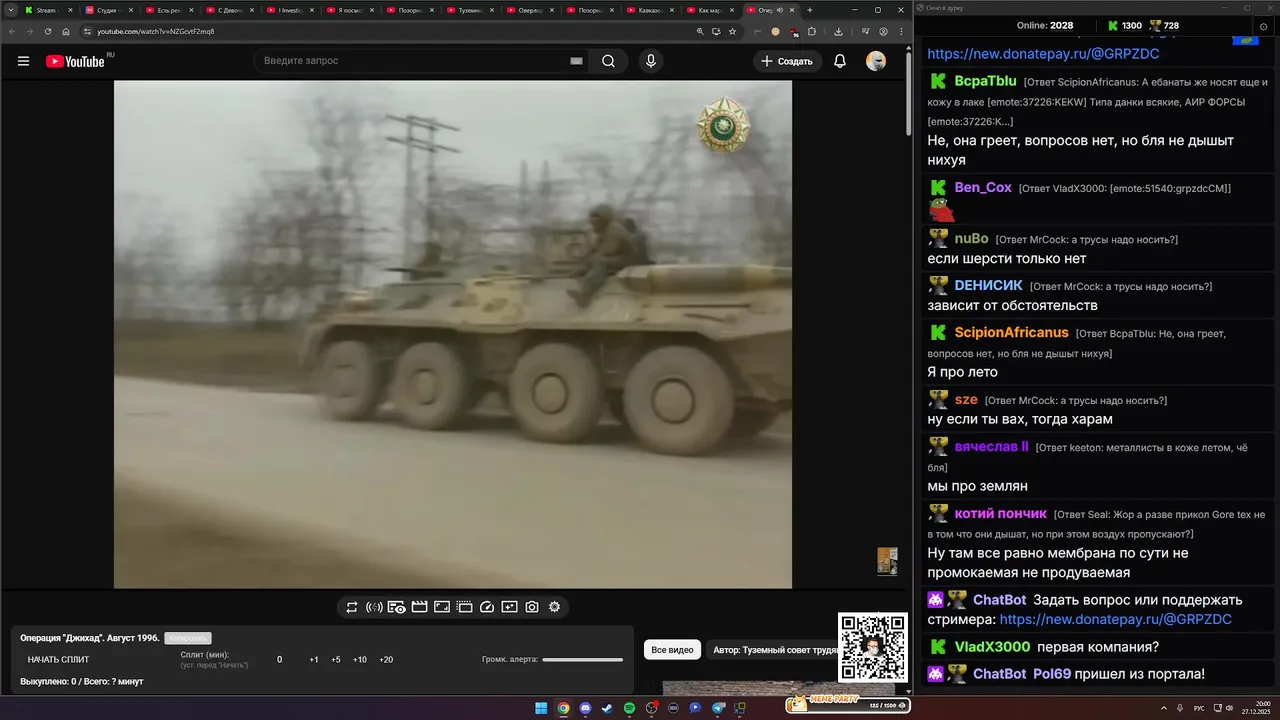Click the Создать create button

[x=787, y=61]
